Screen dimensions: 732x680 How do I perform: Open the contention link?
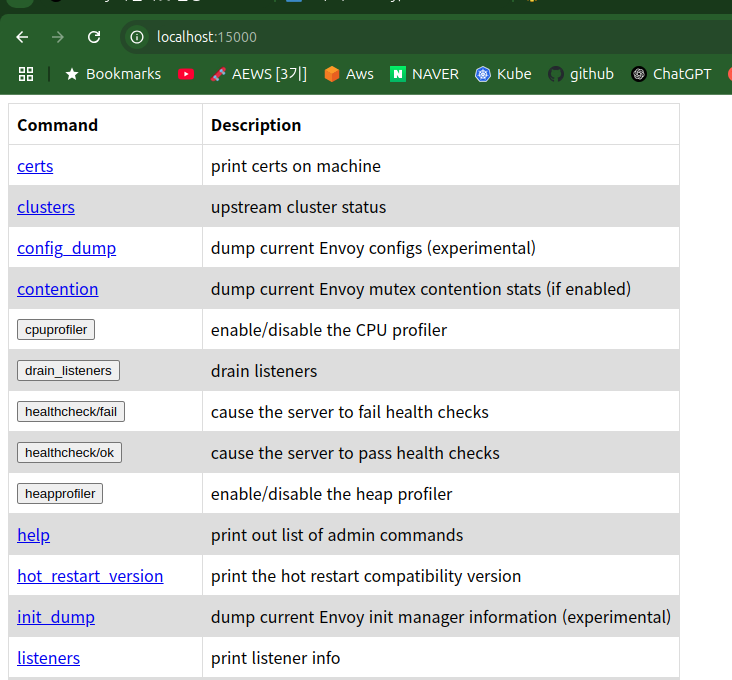coord(57,289)
